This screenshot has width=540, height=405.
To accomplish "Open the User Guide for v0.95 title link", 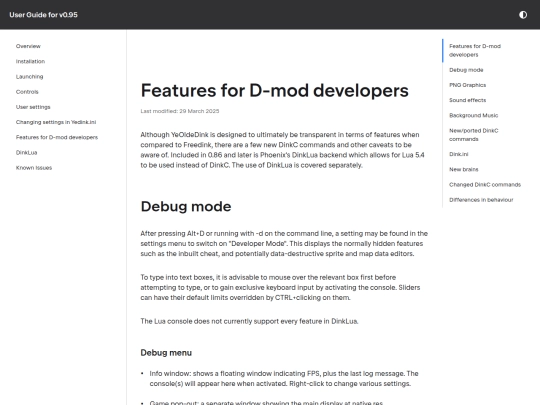I will click(x=43, y=15).
